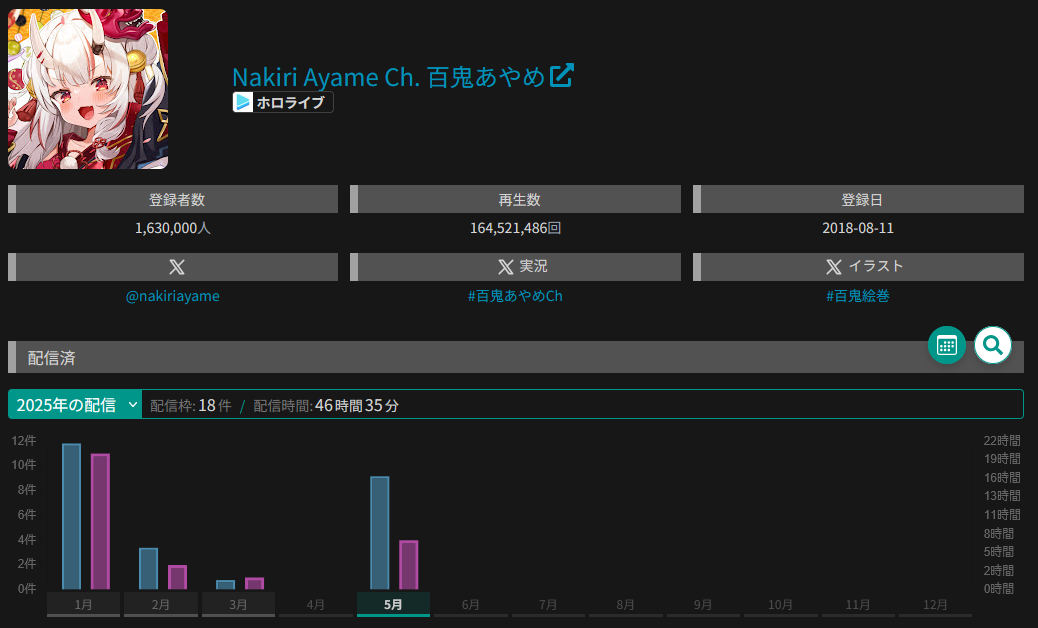Click the blue January stream count bar
The image size is (1038, 628).
pyautogui.click(x=71, y=516)
